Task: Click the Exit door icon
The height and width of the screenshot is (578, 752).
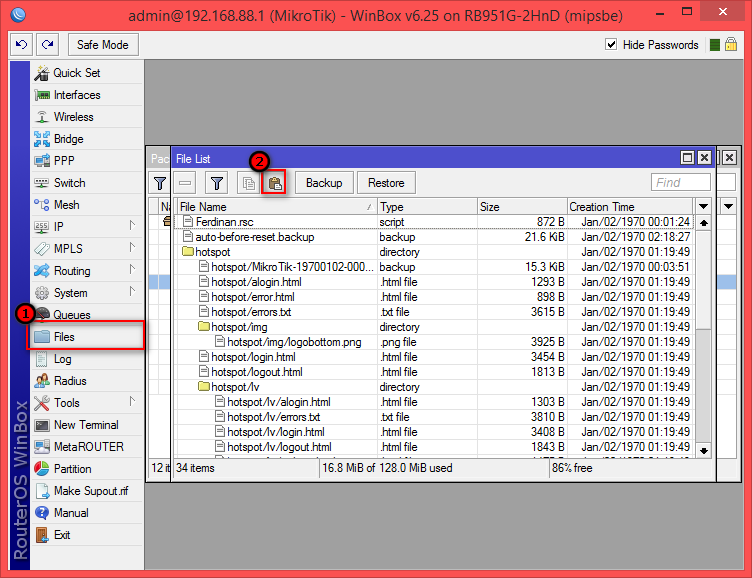Action: tap(42, 535)
